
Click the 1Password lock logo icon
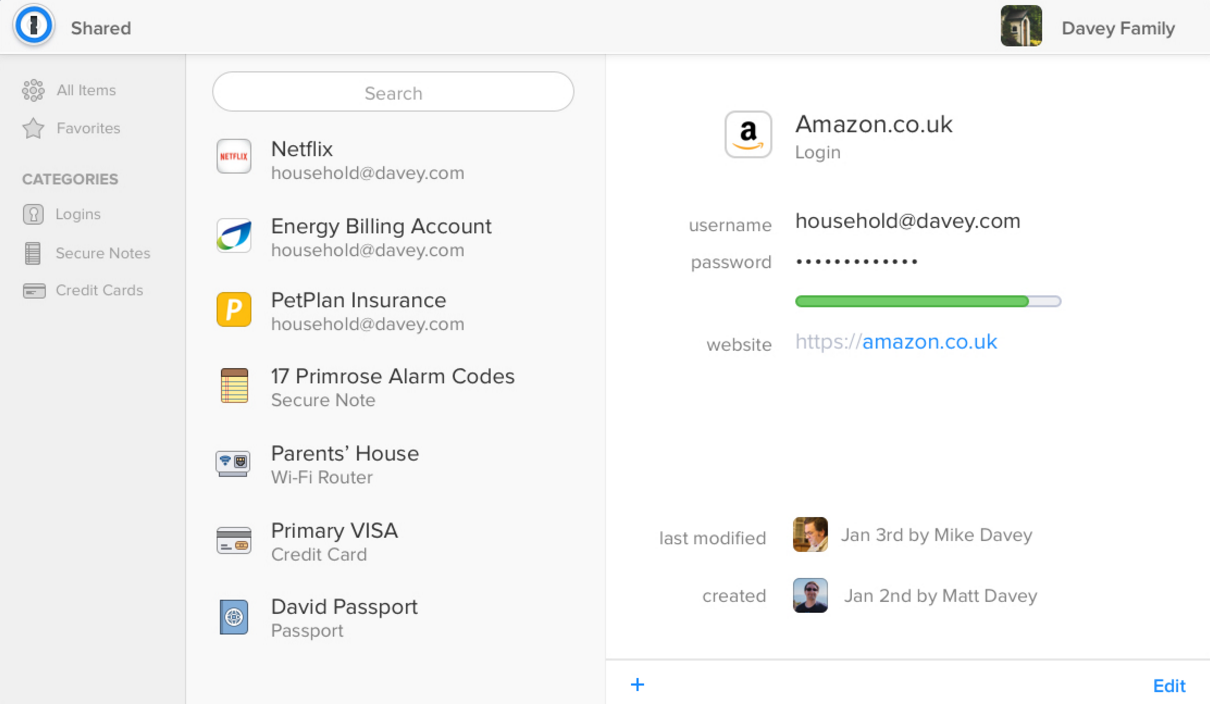pyautogui.click(x=33, y=27)
